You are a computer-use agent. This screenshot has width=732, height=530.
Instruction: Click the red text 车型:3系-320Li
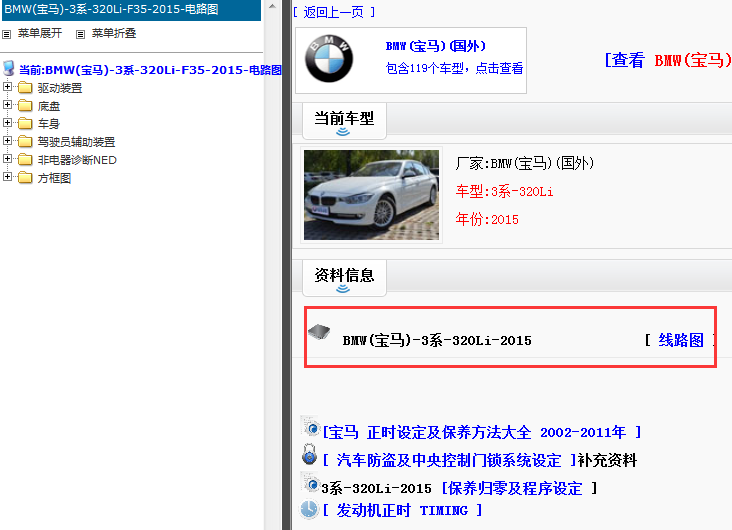(505, 191)
